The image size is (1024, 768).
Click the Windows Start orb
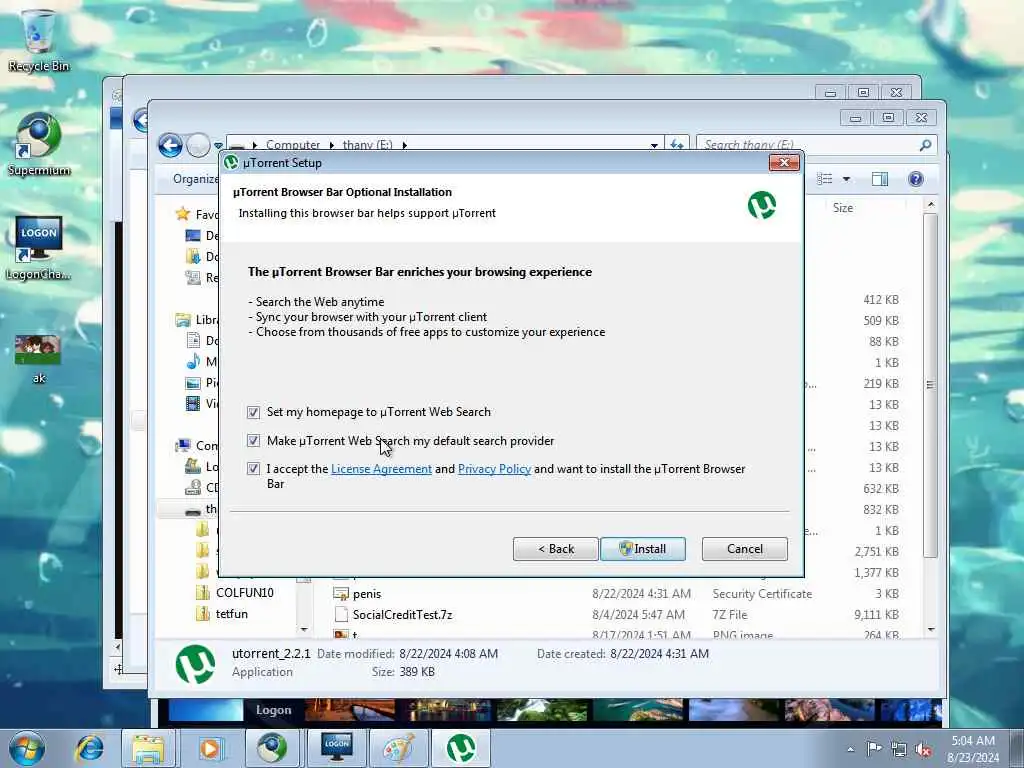point(27,748)
